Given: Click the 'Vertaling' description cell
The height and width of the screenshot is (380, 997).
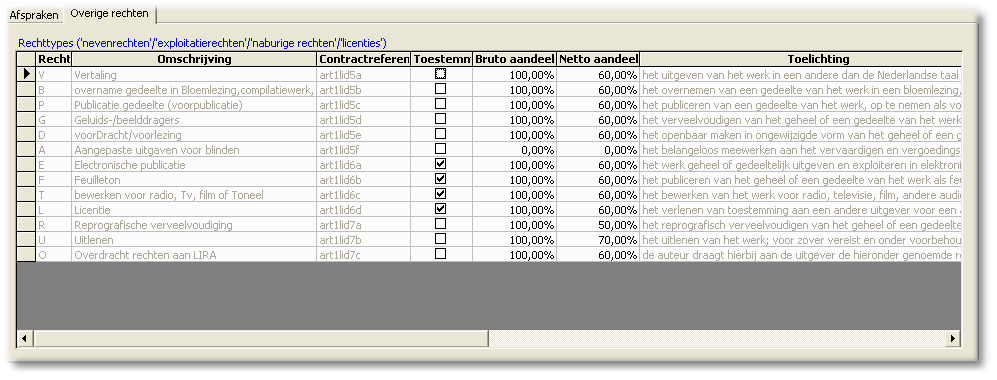Looking at the screenshot, I should (194, 74).
